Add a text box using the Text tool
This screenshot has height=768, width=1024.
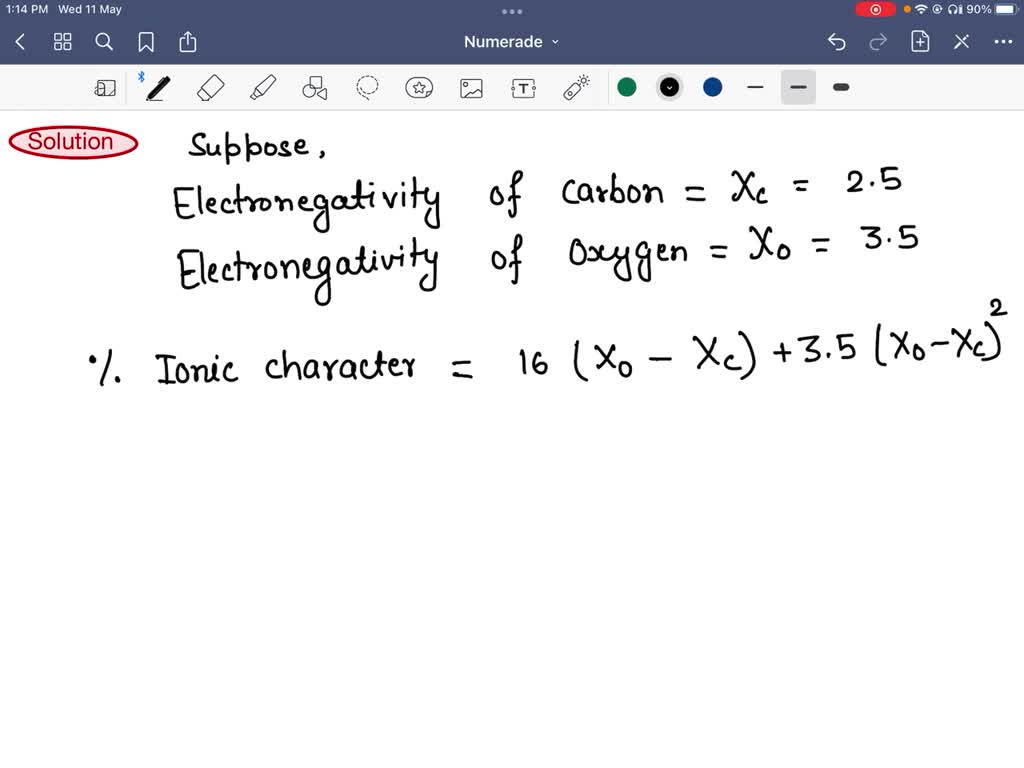(523, 87)
